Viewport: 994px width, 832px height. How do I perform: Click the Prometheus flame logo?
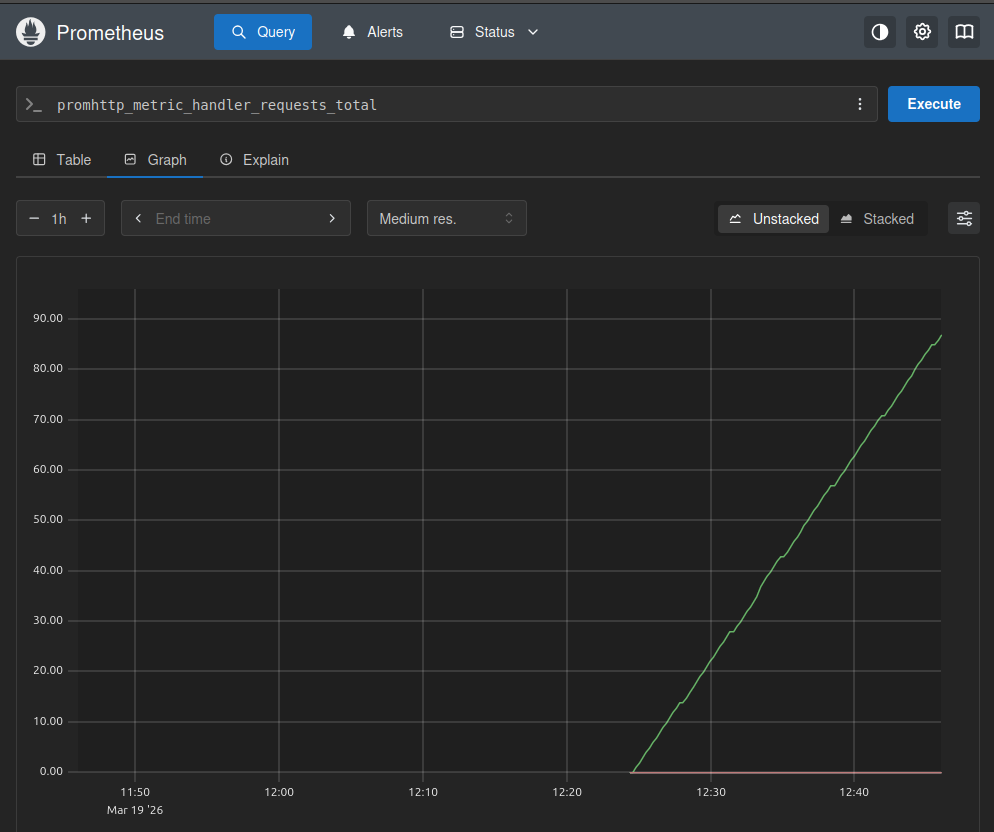pos(32,32)
